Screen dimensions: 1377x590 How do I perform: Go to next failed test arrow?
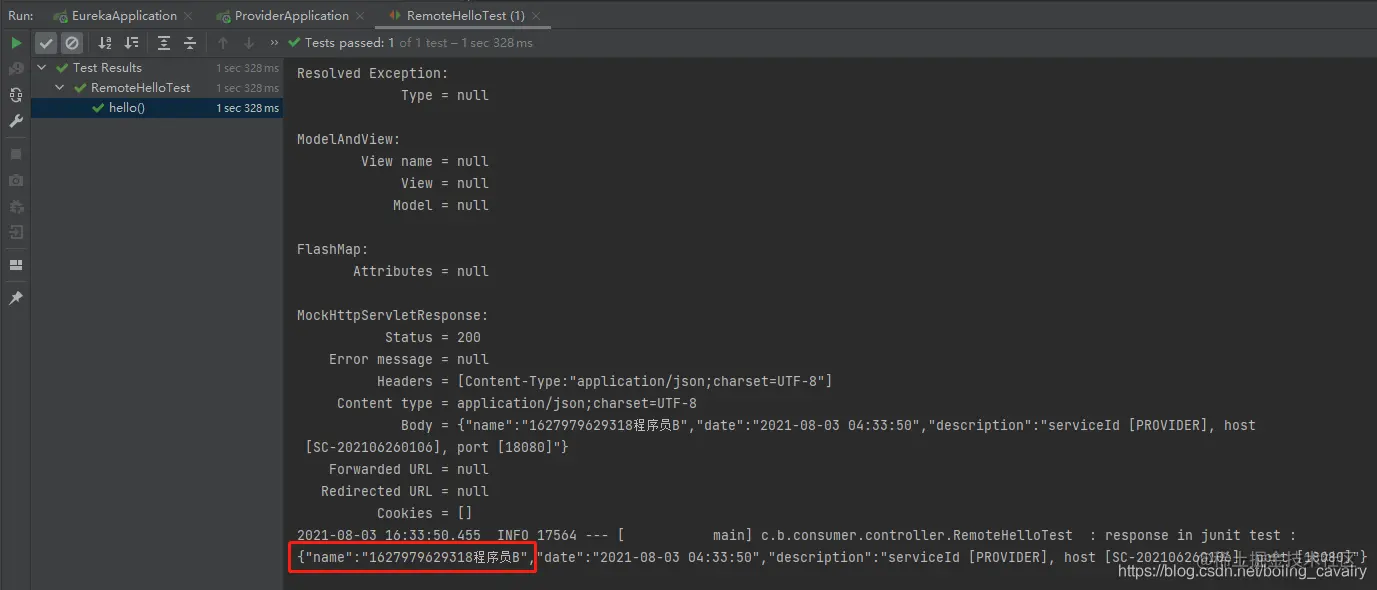coord(249,43)
